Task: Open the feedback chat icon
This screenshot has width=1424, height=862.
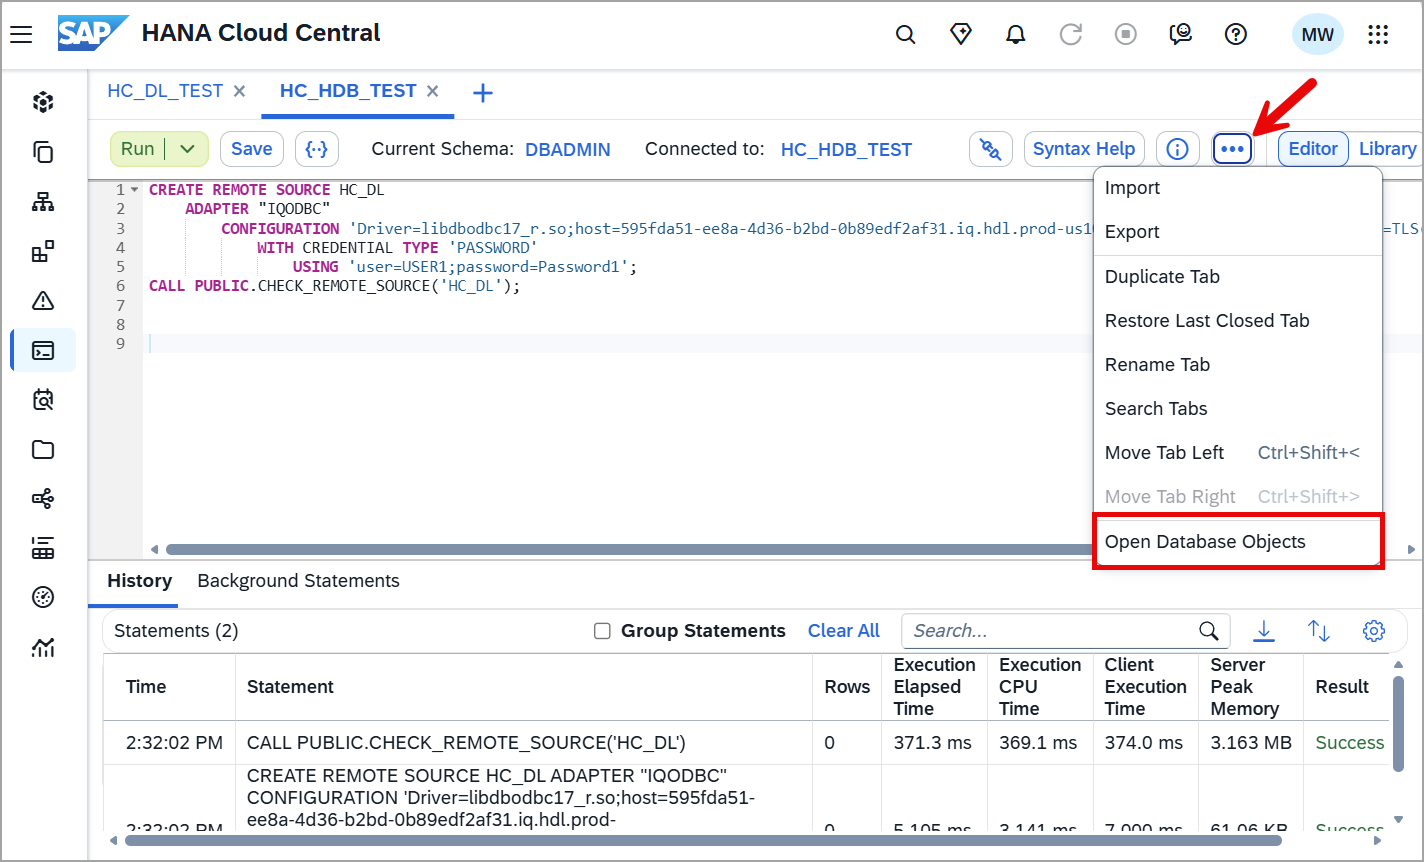Action: (x=1181, y=35)
